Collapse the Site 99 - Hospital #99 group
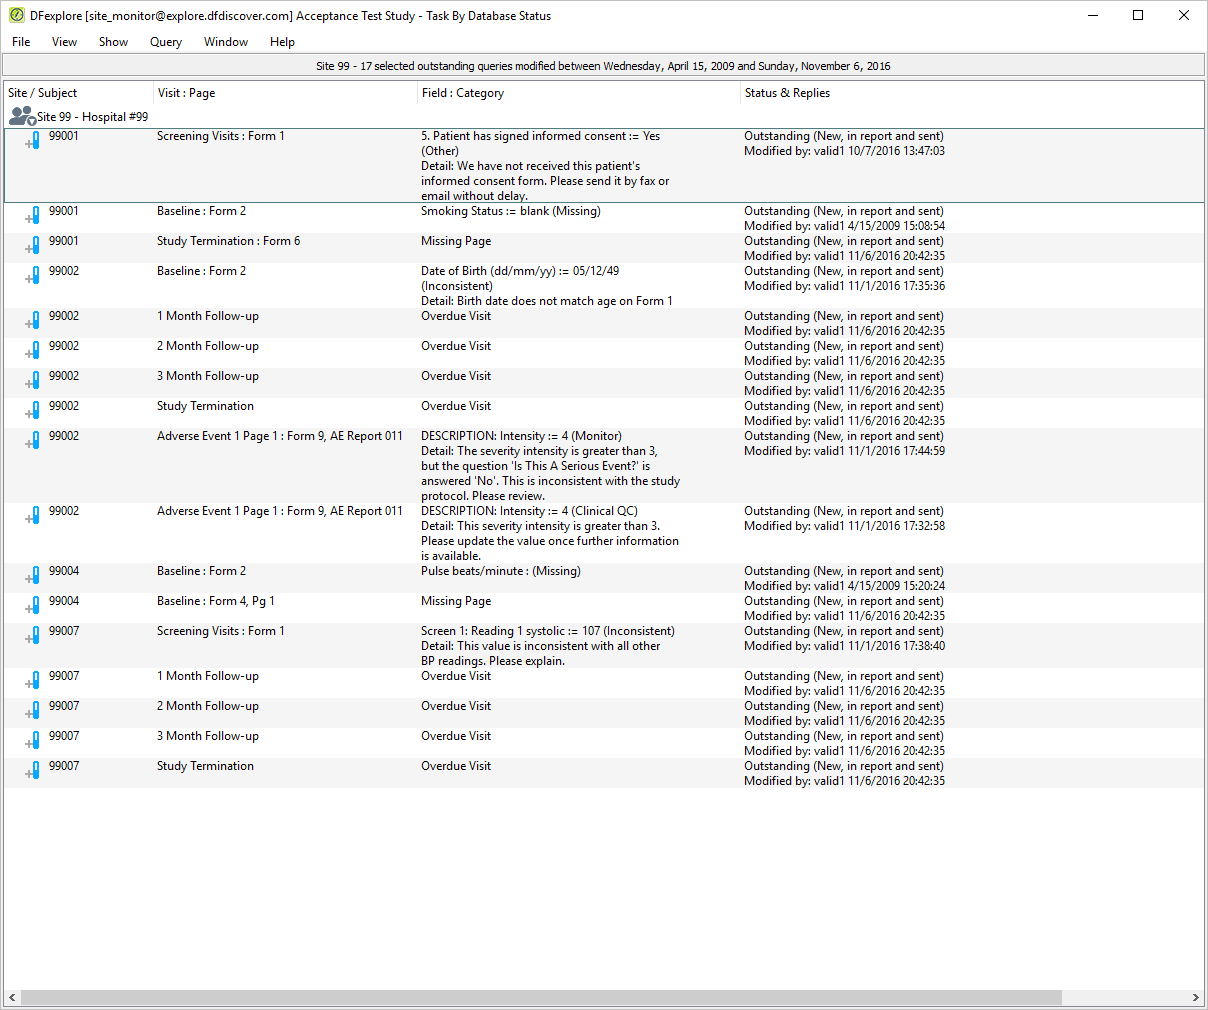Viewport: 1208px width, 1010px height. point(31,121)
